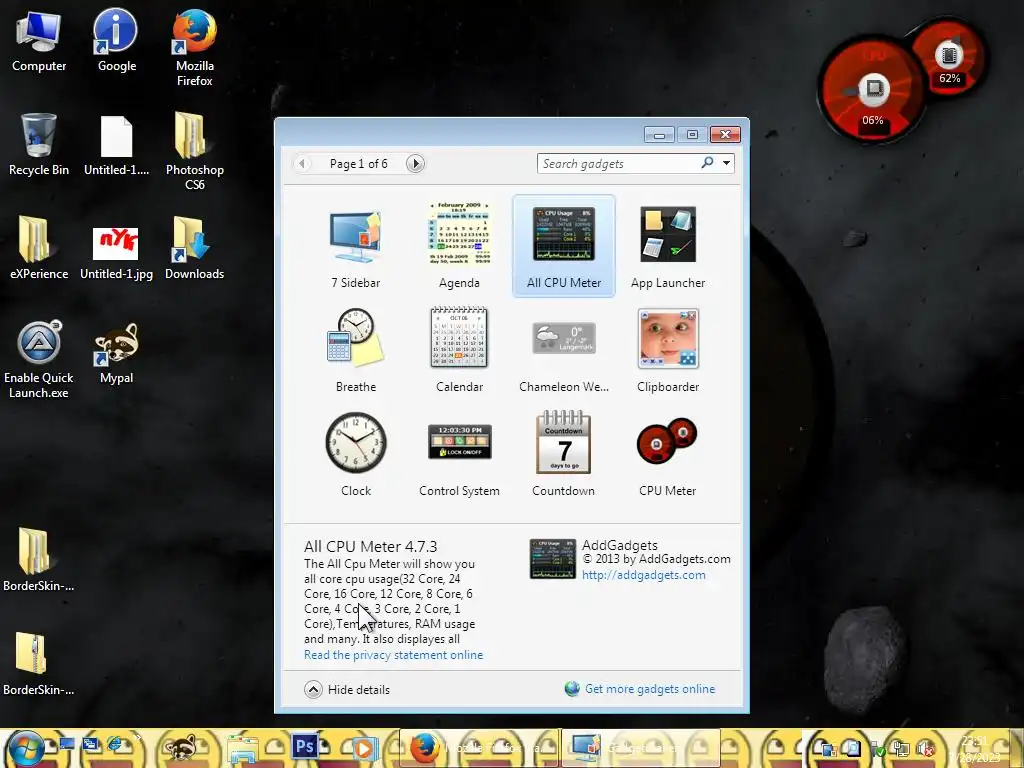Click the Mypal raccoon taskbar icon
Screen dimensions: 1024x768
[180, 748]
